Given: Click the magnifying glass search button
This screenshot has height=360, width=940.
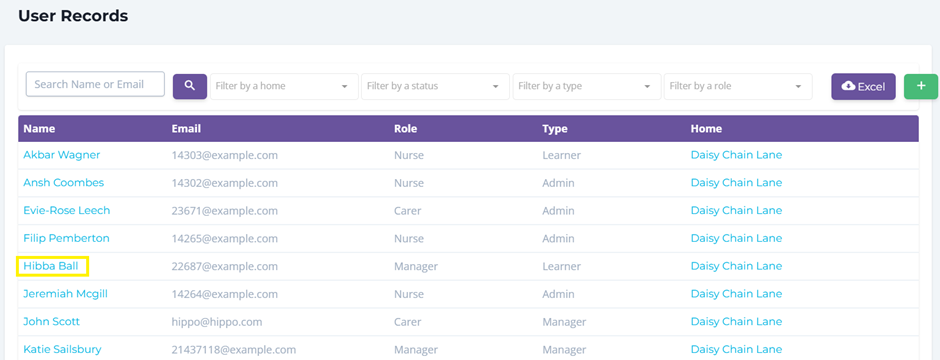Looking at the screenshot, I should [190, 86].
